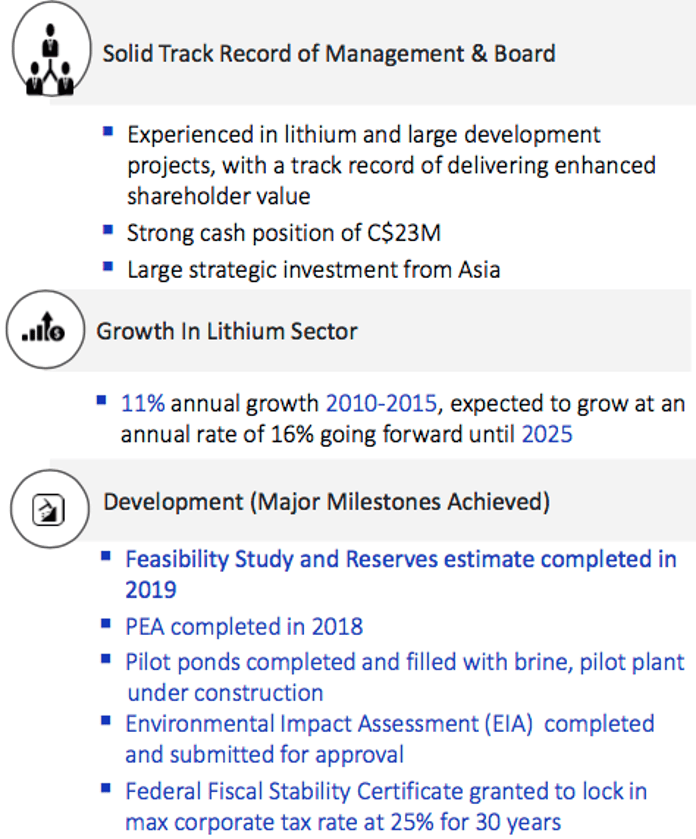Click the PEA completed in 2018 text

click(244, 627)
